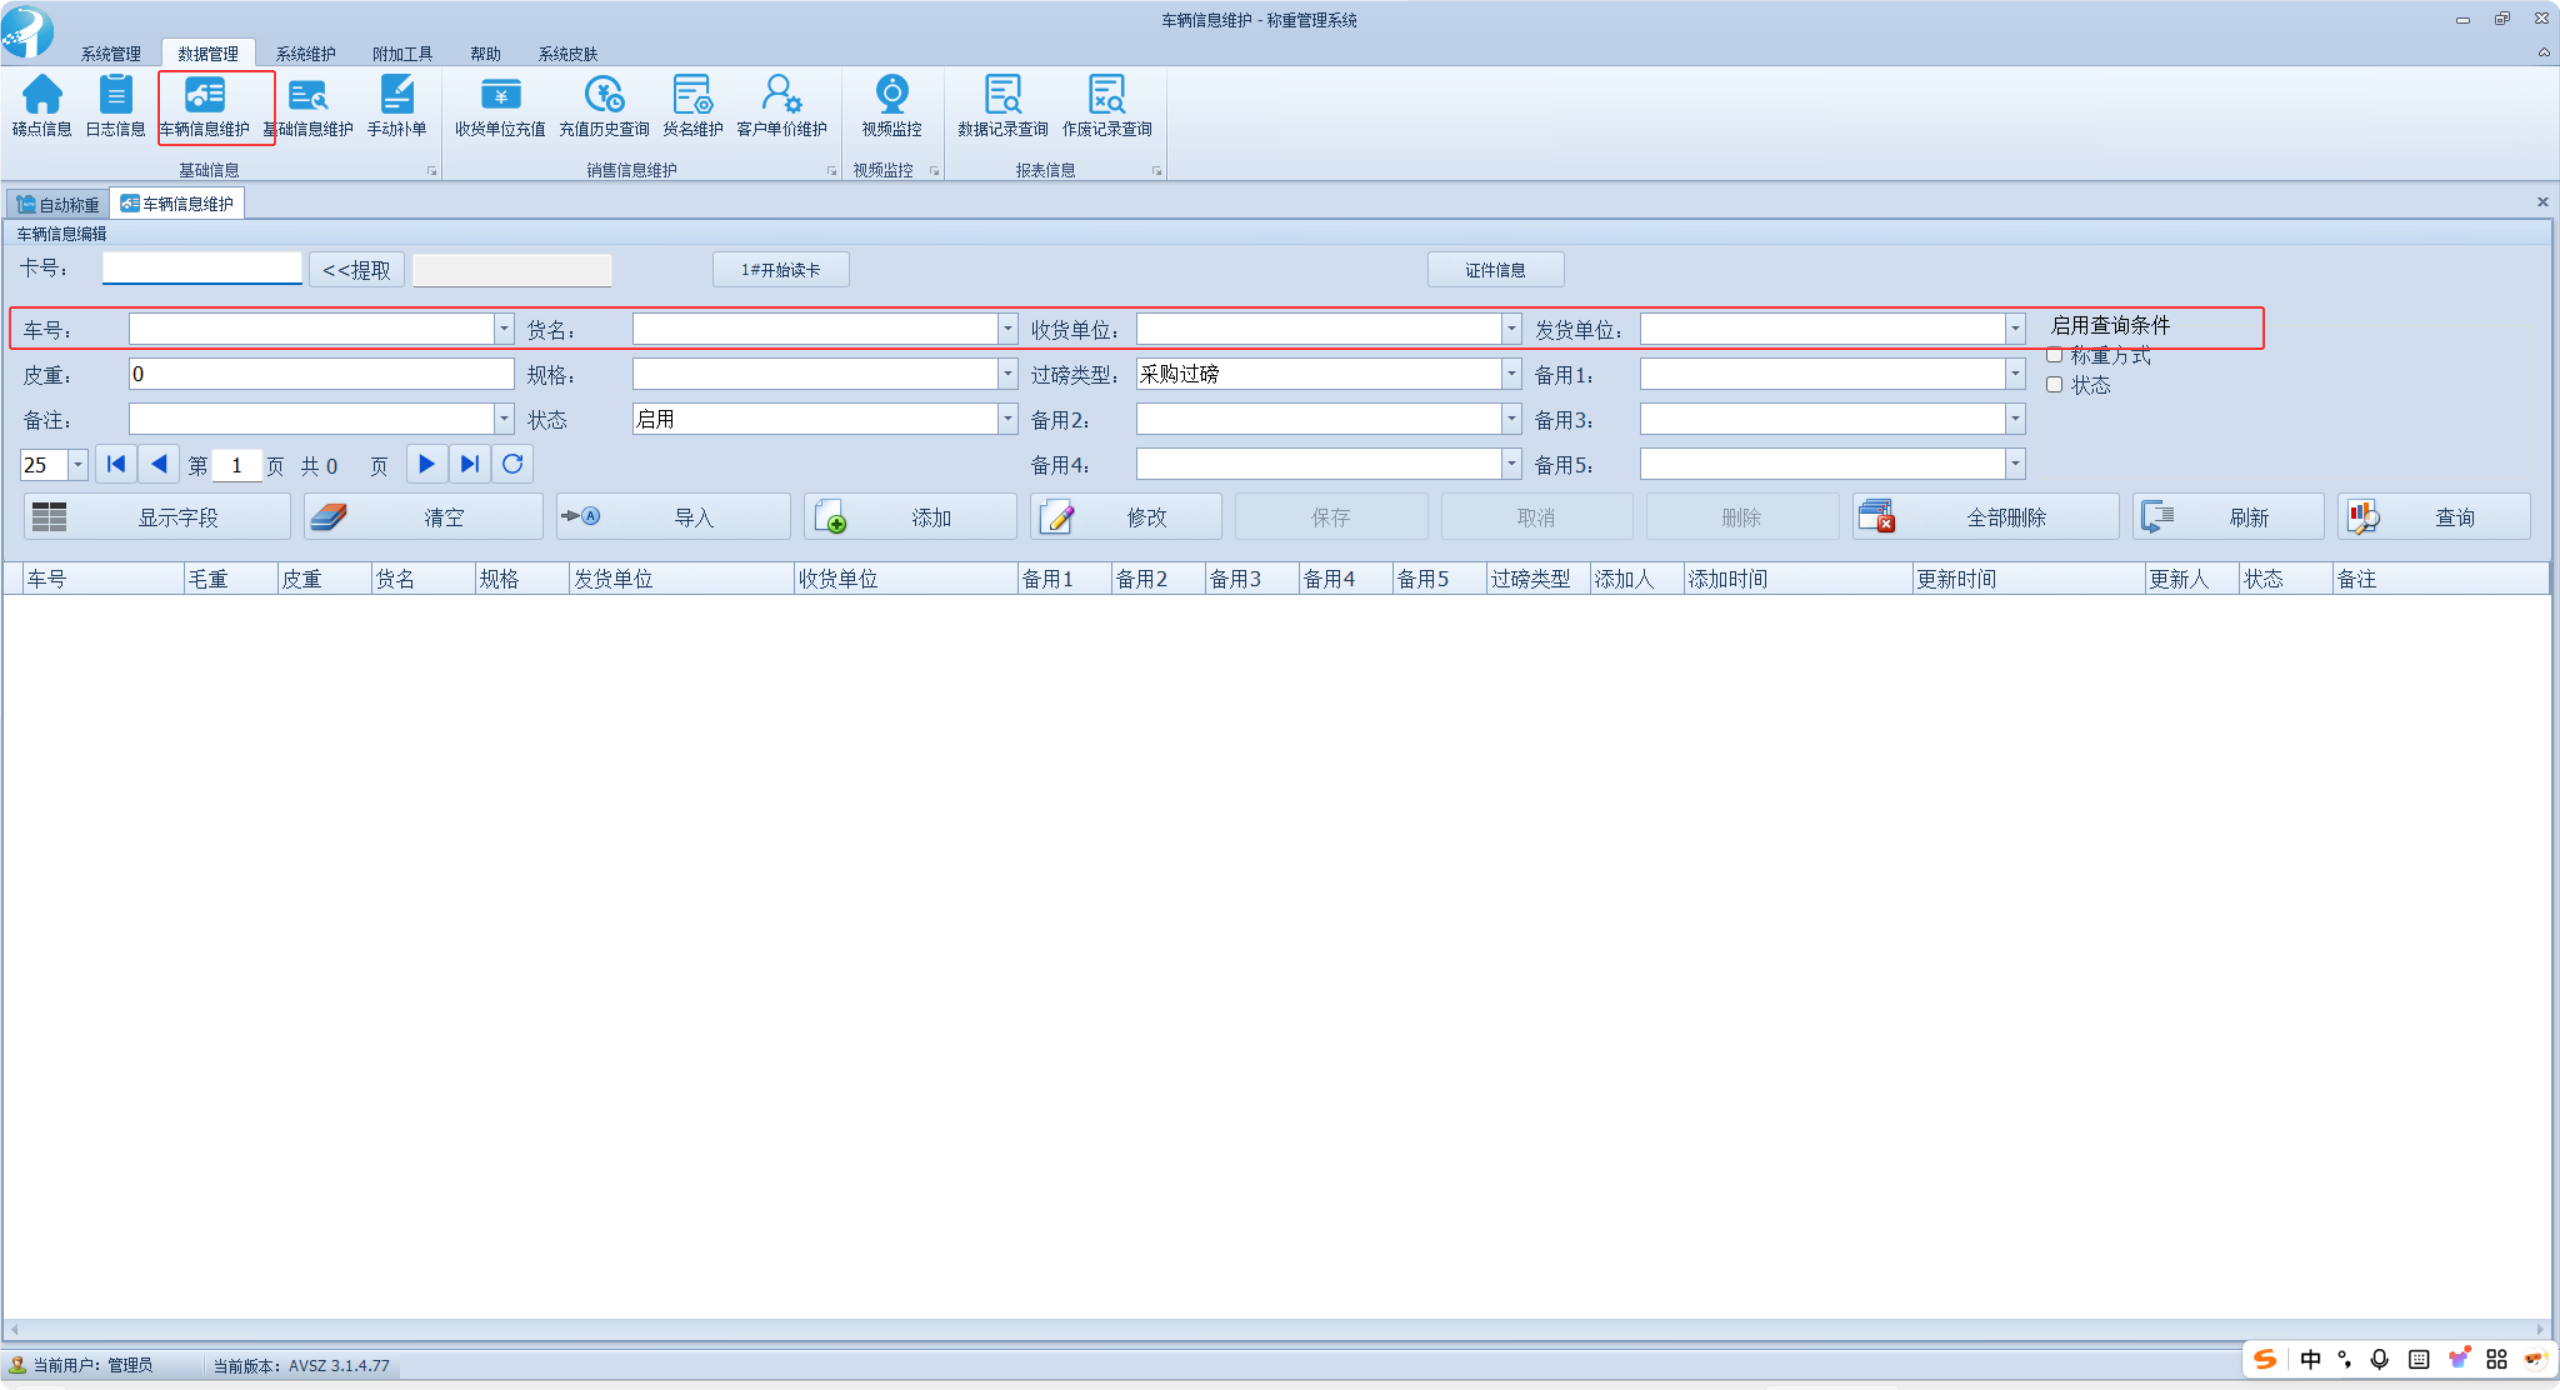Enable 称重方式 query condition checkbox
The width and height of the screenshot is (2560, 1390).
[x=2054, y=355]
